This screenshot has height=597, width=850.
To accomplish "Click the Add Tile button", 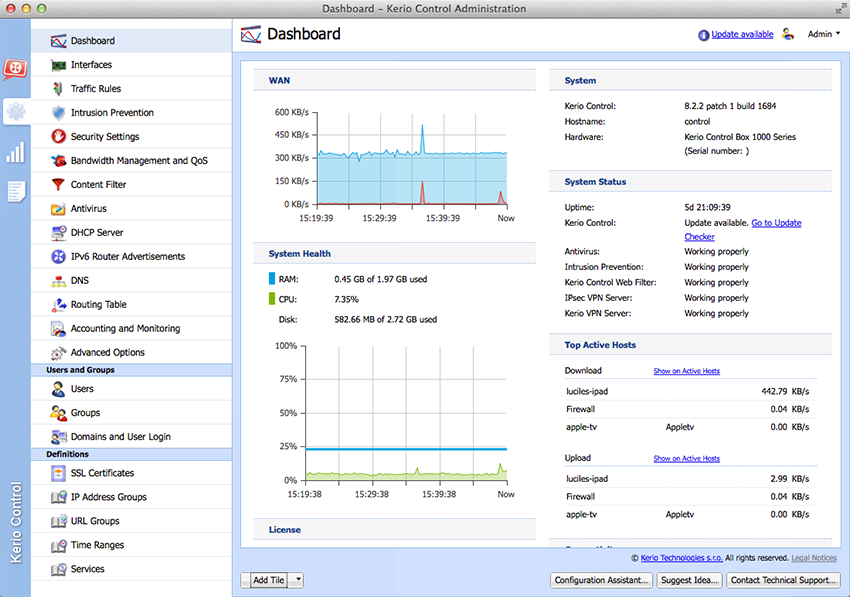I will (x=268, y=580).
